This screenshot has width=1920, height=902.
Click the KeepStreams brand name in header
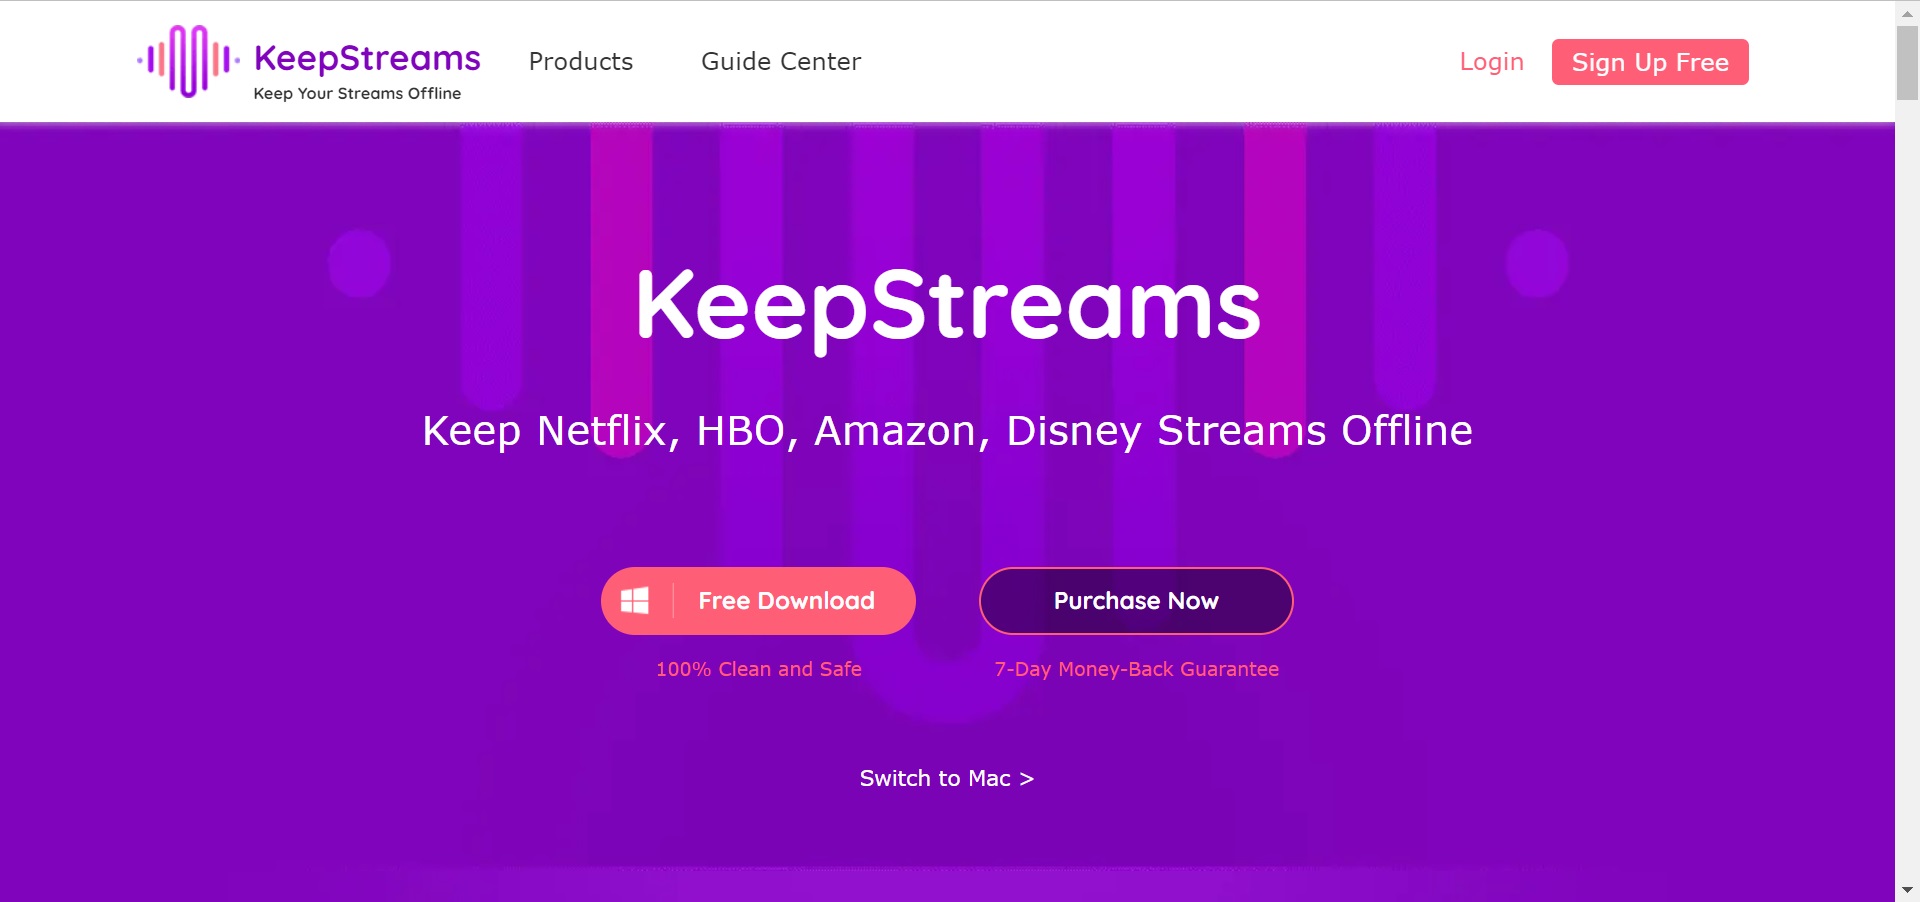(x=367, y=58)
